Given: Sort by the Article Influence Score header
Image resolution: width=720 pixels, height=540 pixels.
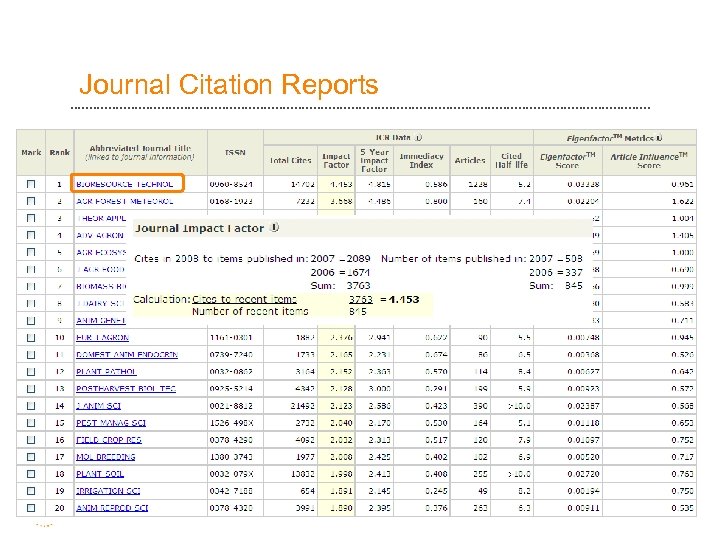Looking at the screenshot, I should pos(649,161).
